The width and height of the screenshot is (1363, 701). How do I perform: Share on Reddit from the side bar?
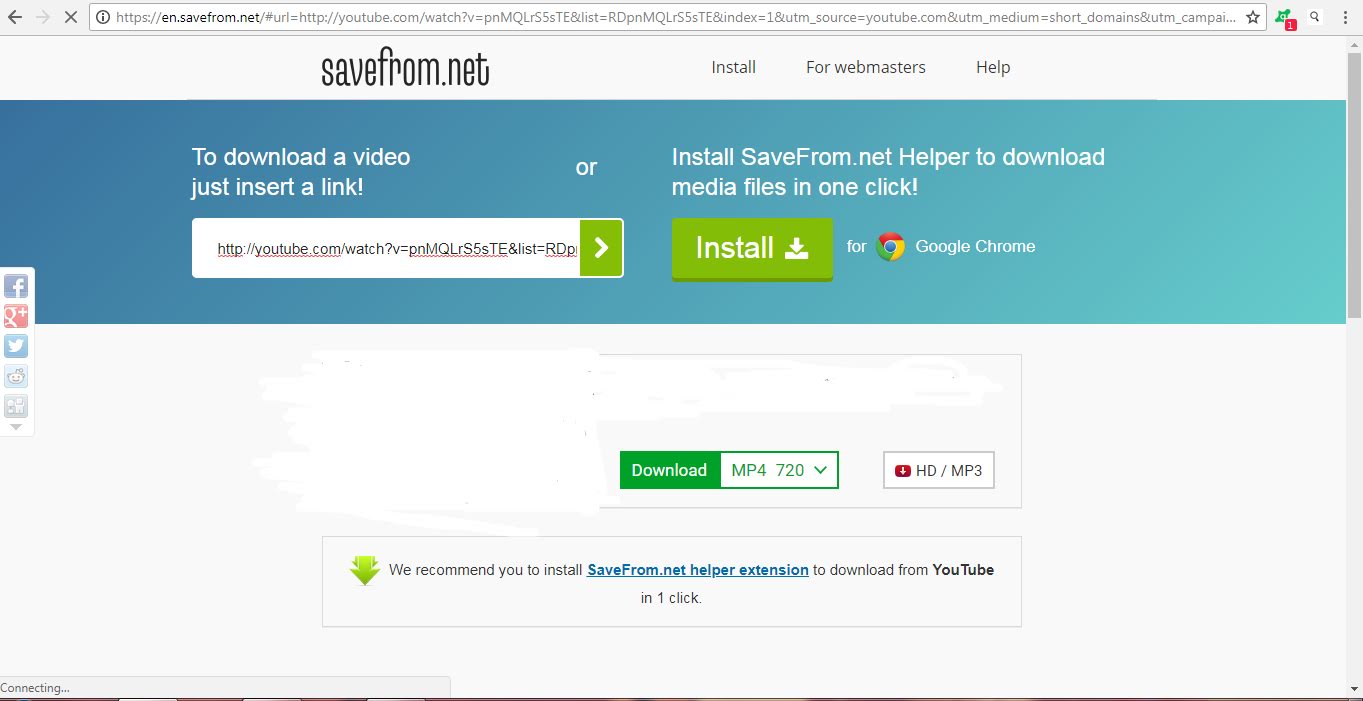tap(16, 377)
